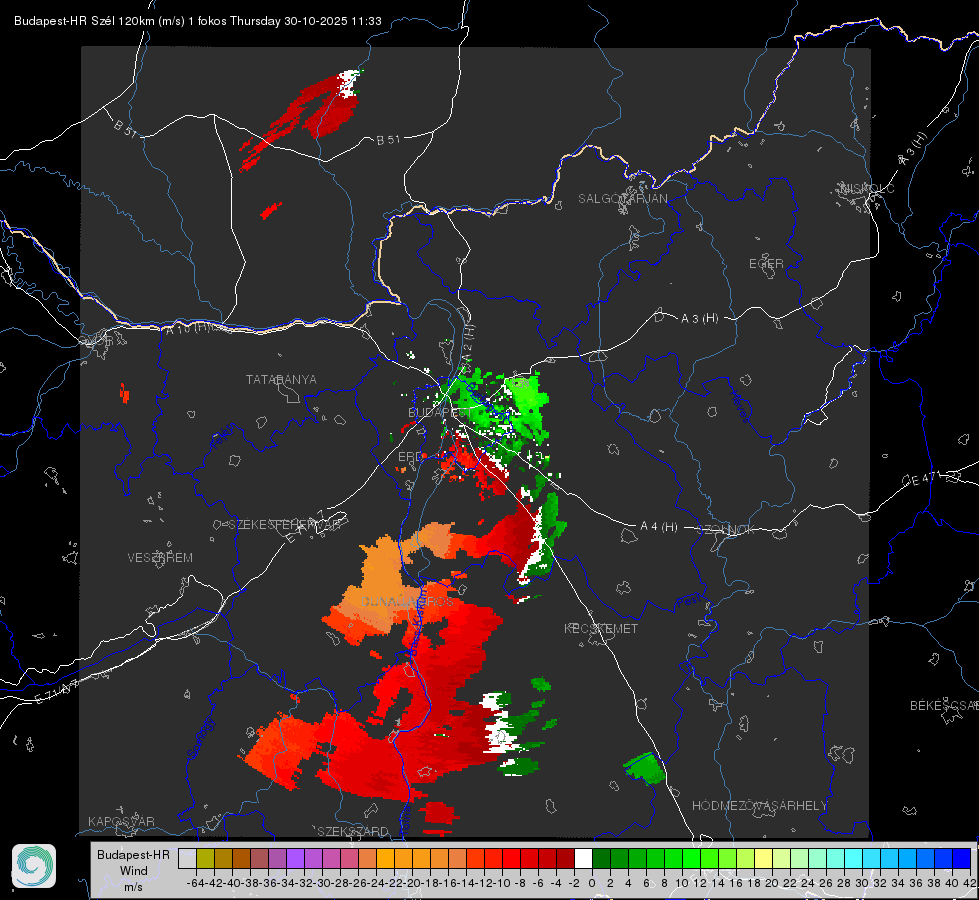Pick the cyan swatch above the 30 label

871,858
